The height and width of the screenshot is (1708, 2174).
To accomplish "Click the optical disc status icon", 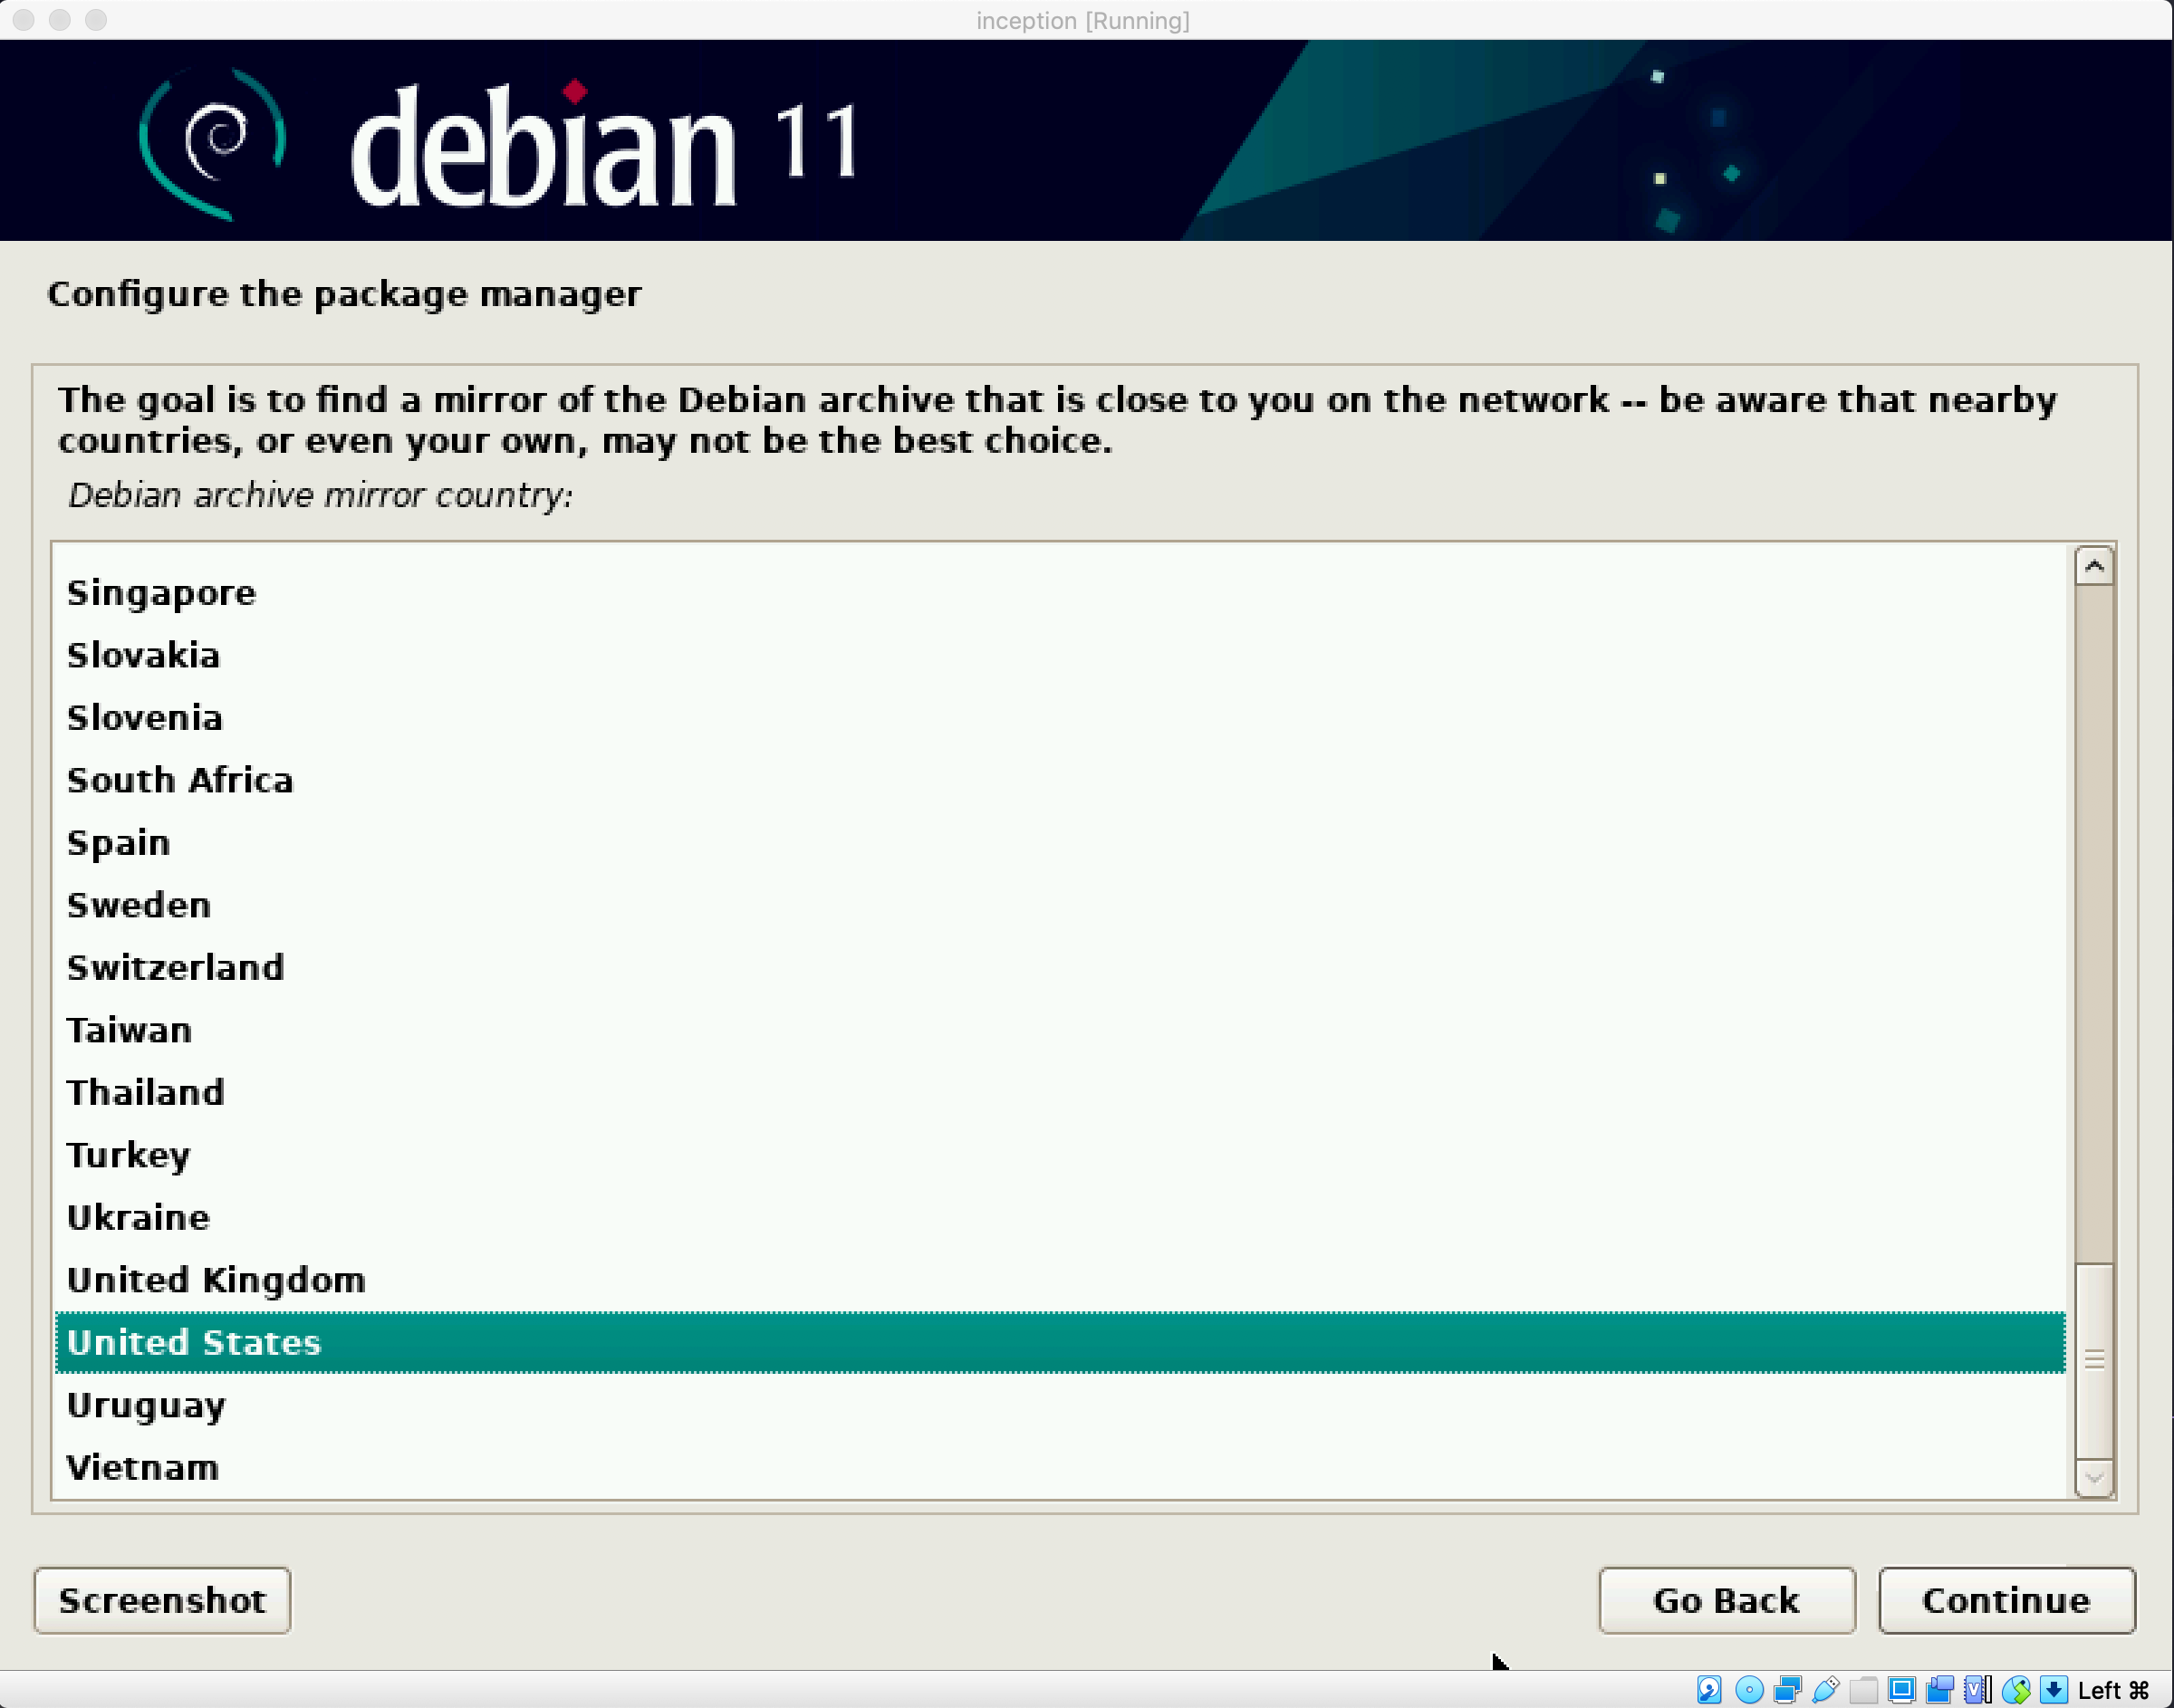I will [x=1749, y=1690].
